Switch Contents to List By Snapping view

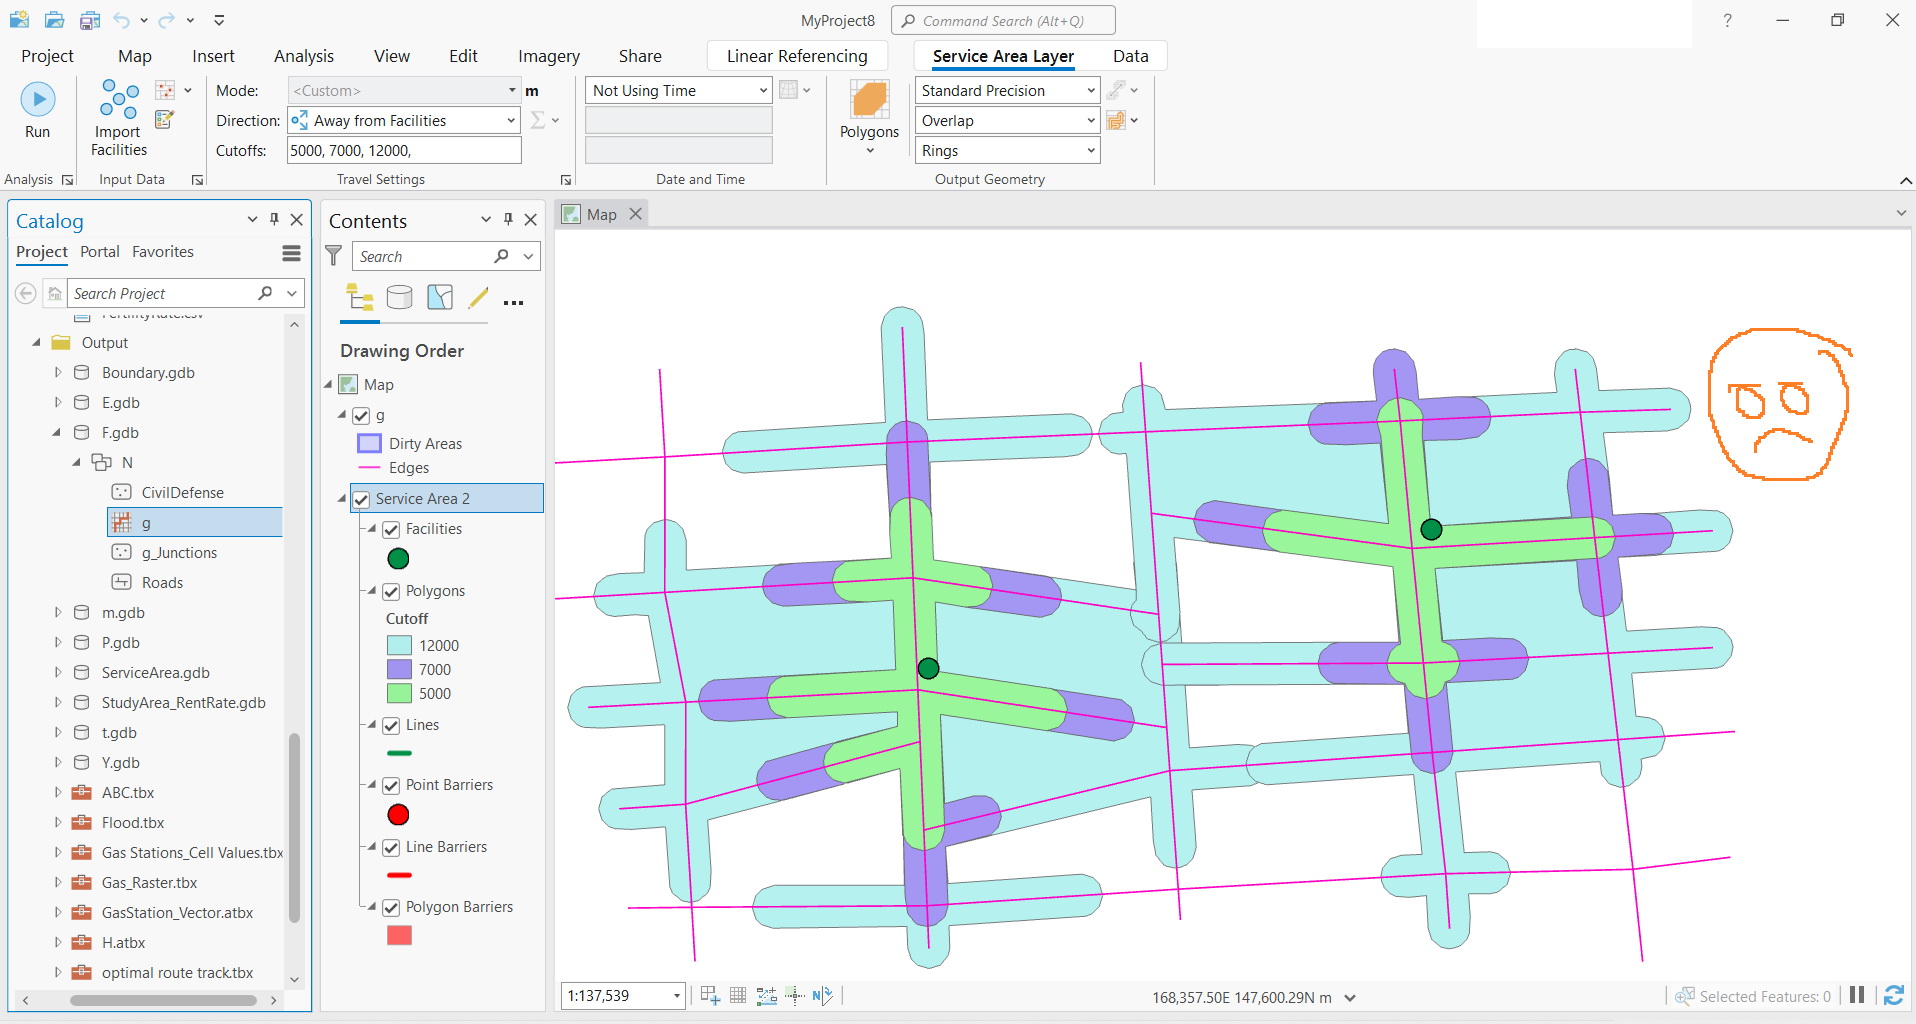point(440,297)
